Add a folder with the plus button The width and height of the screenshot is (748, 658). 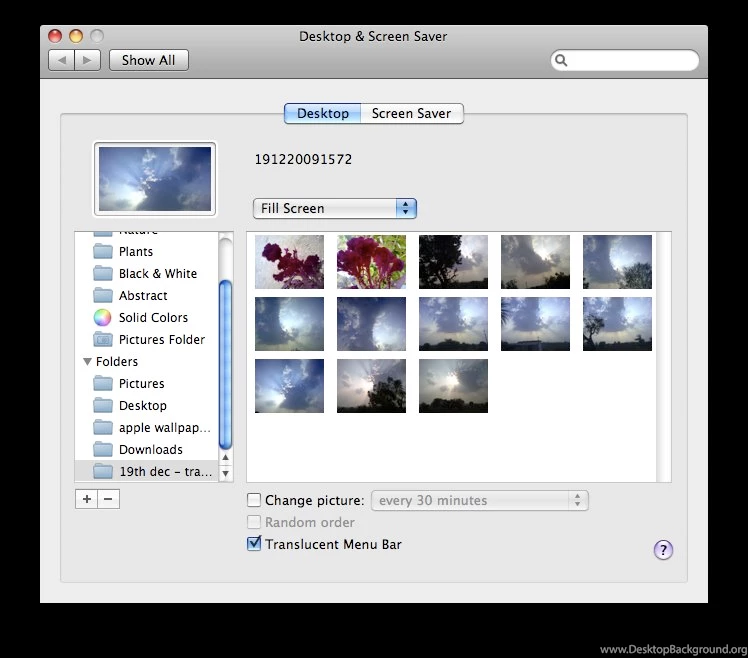point(86,499)
